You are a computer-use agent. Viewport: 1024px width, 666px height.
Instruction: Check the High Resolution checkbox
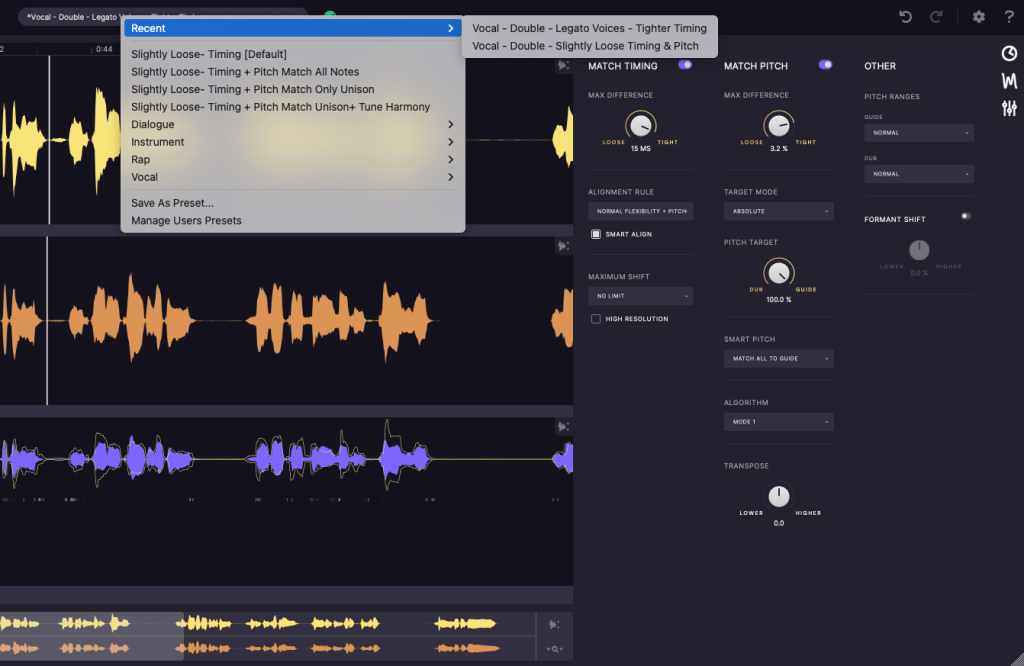[596, 319]
